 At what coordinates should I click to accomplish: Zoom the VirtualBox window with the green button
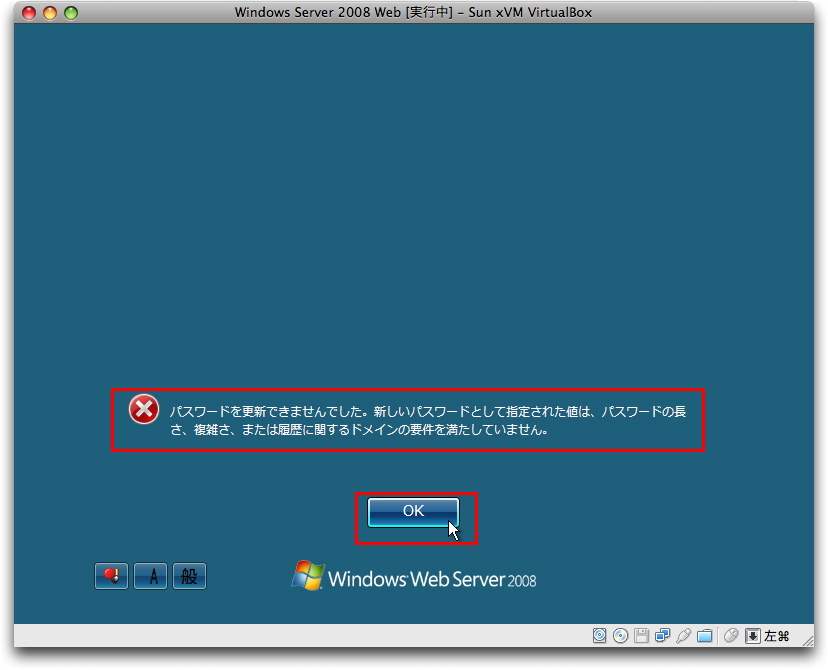(x=71, y=13)
